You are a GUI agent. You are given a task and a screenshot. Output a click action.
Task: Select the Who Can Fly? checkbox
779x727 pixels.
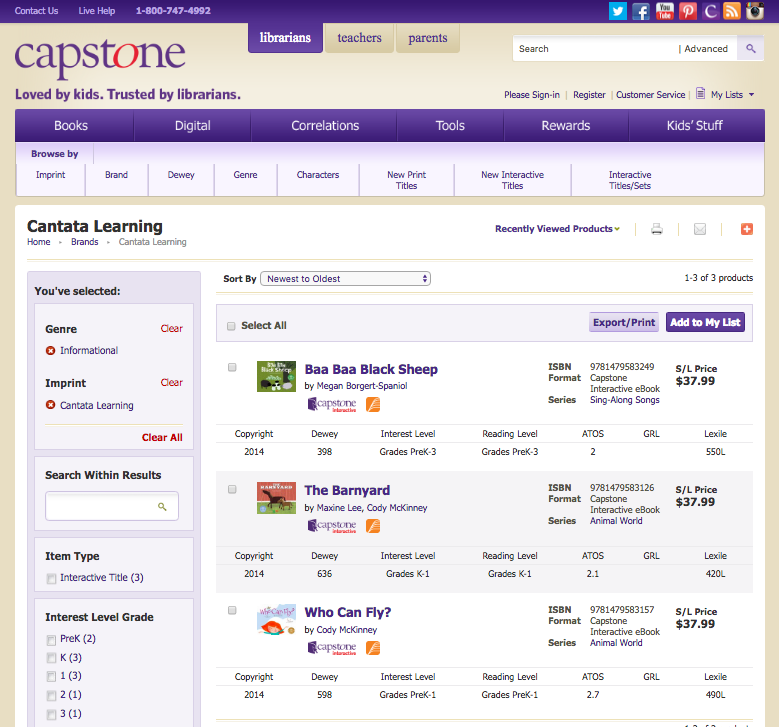click(232, 610)
